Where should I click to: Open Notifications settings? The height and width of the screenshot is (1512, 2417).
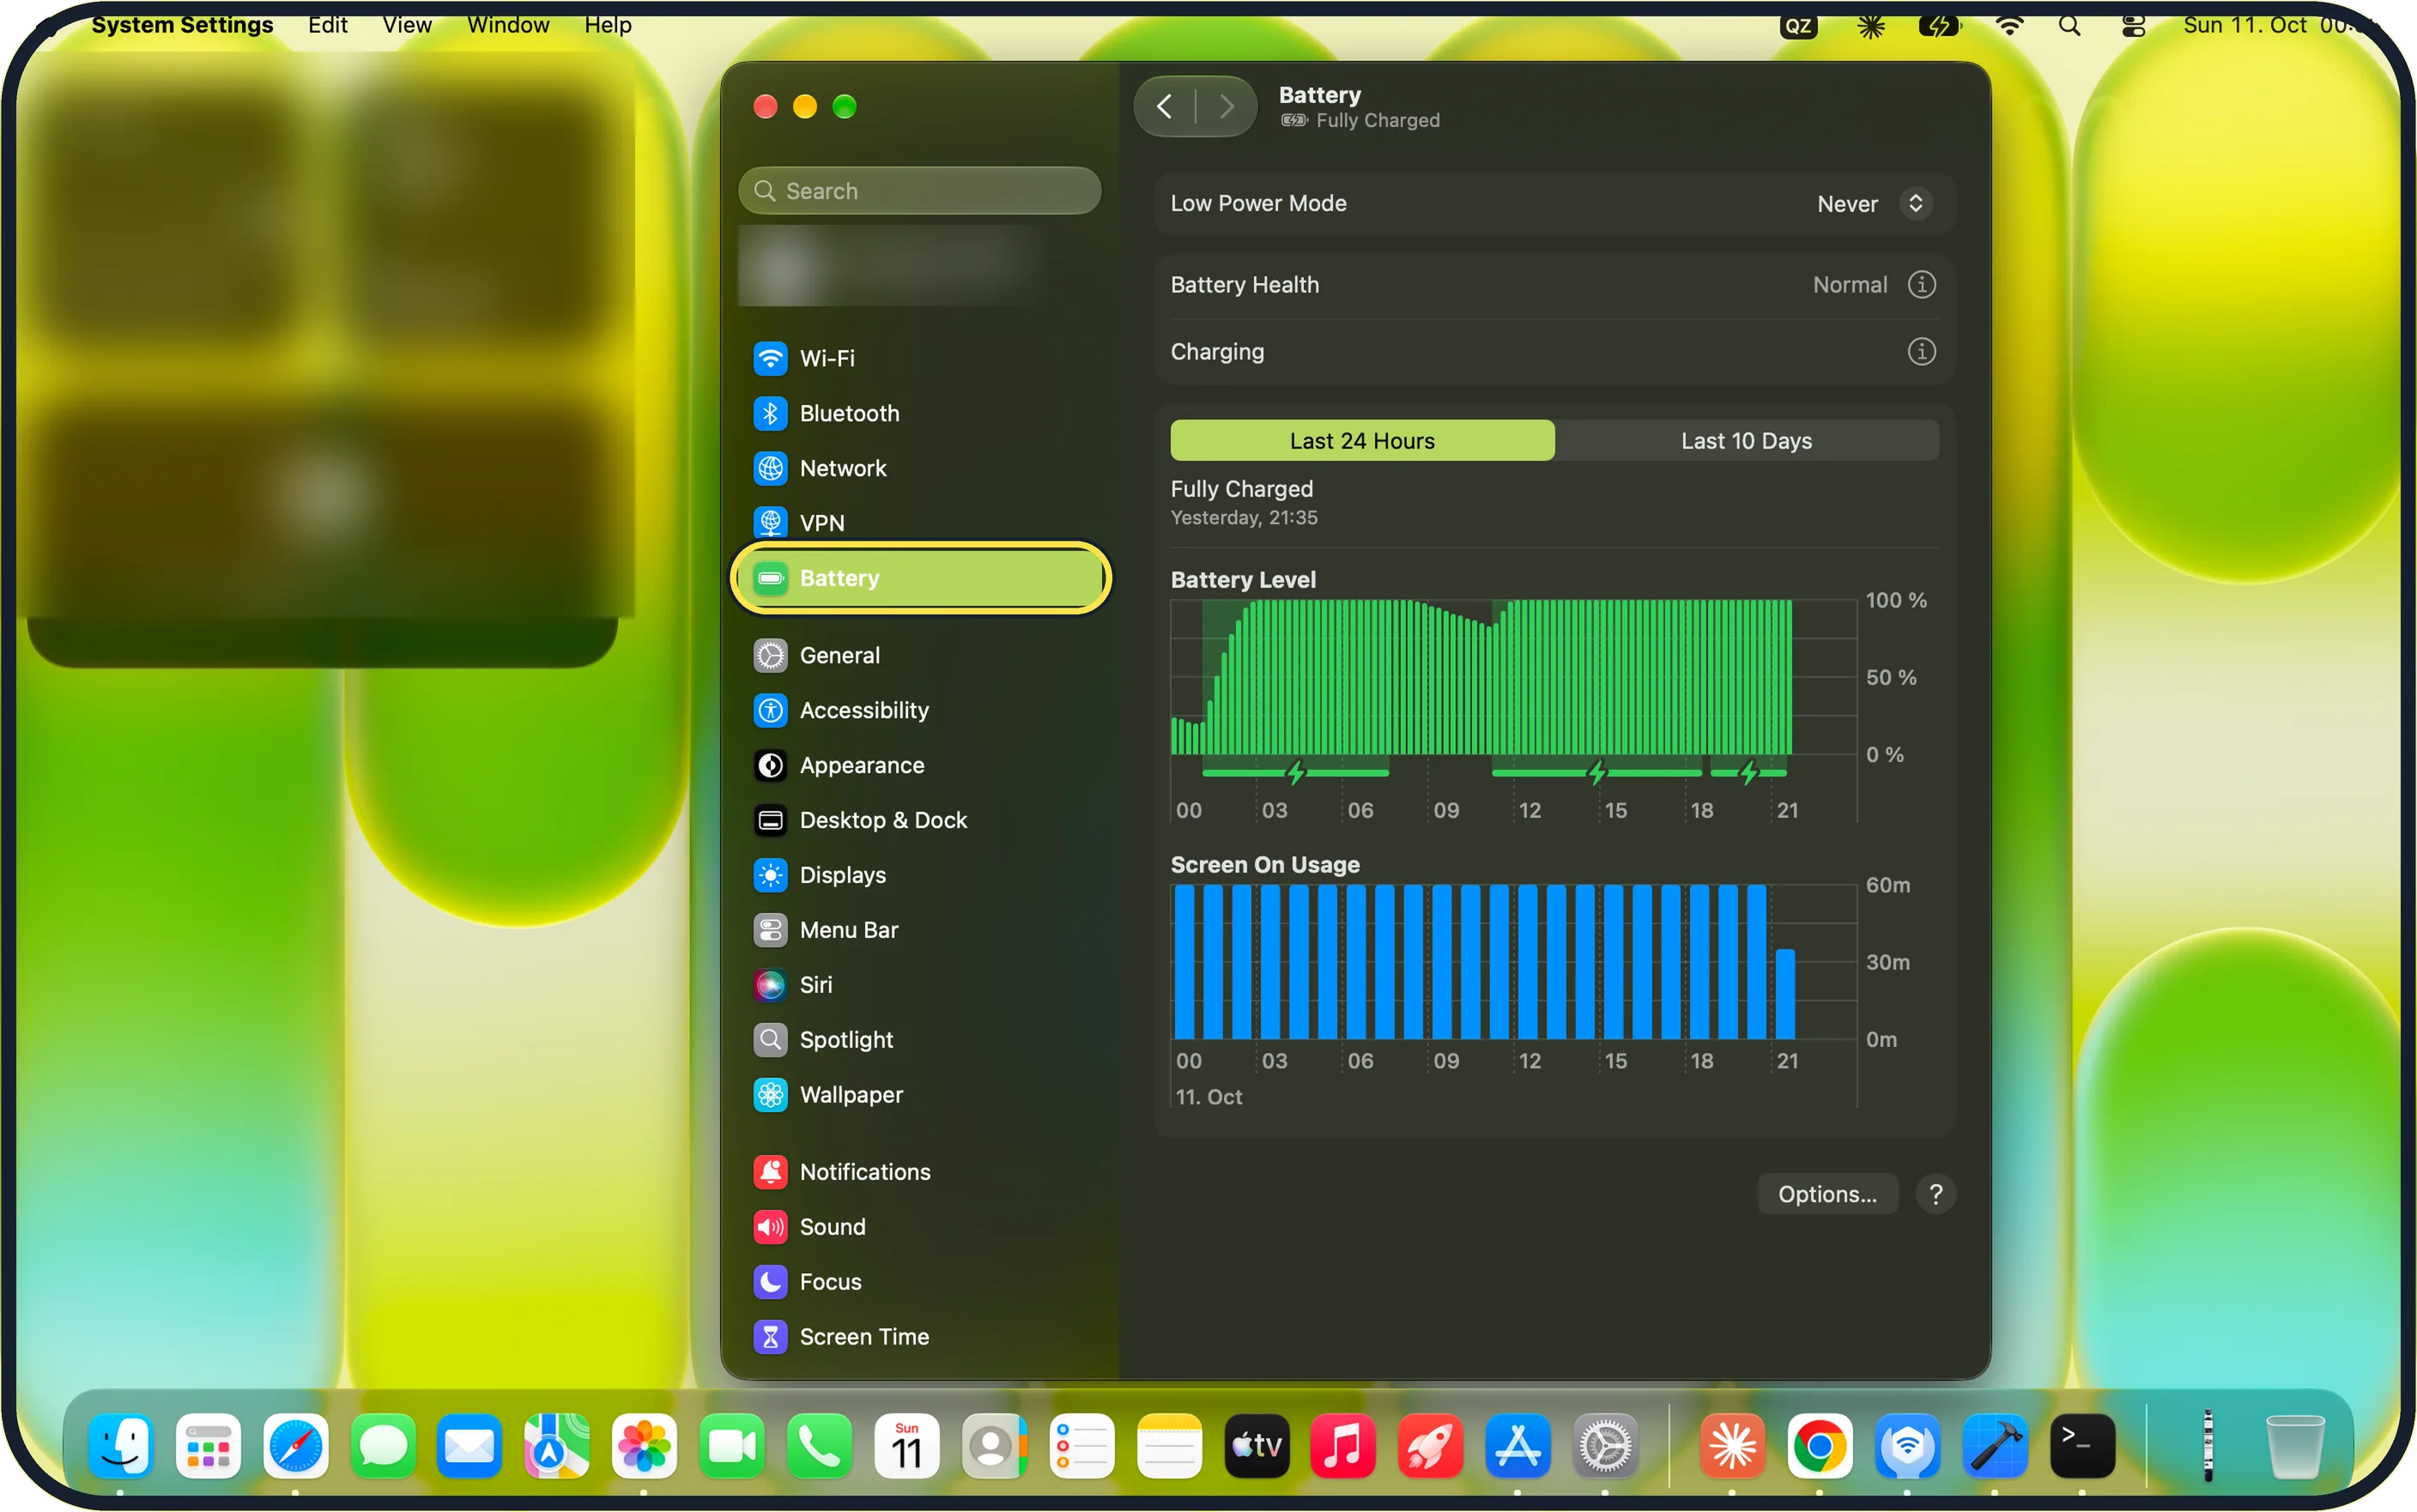(919, 1172)
